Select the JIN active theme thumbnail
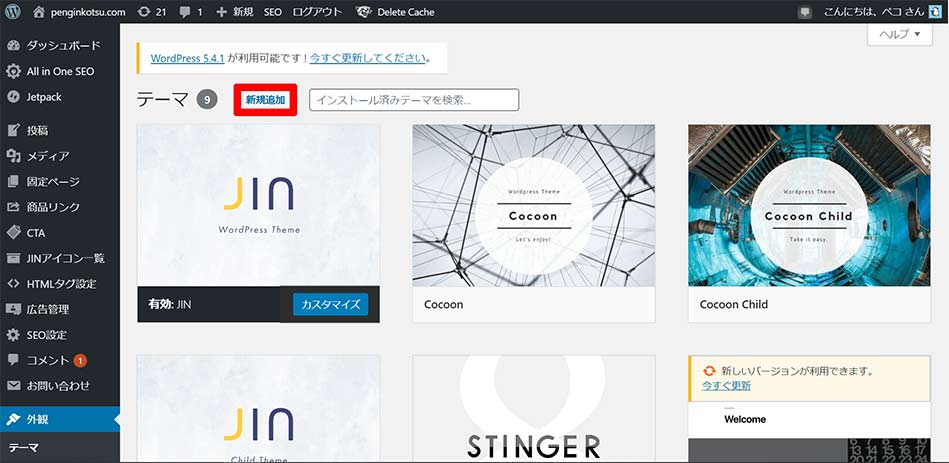This screenshot has width=949, height=463. click(x=258, y=206)
